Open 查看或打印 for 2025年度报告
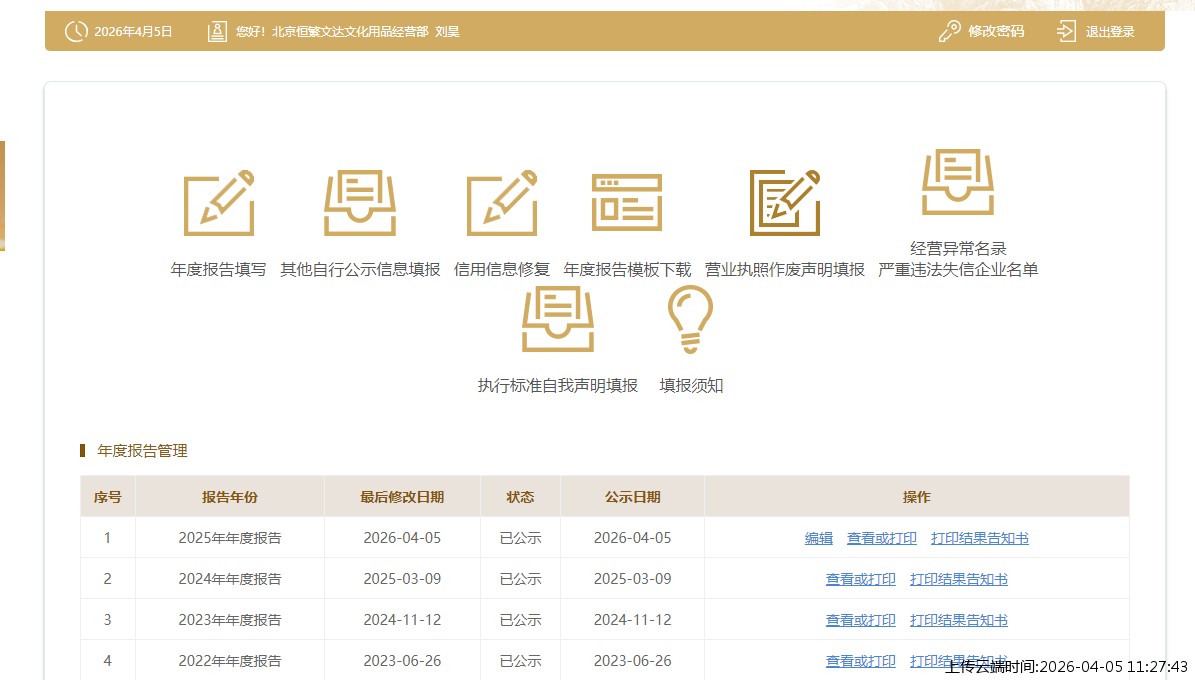Viewport: 1195px width, 680px height. click(x=882, y=538)
